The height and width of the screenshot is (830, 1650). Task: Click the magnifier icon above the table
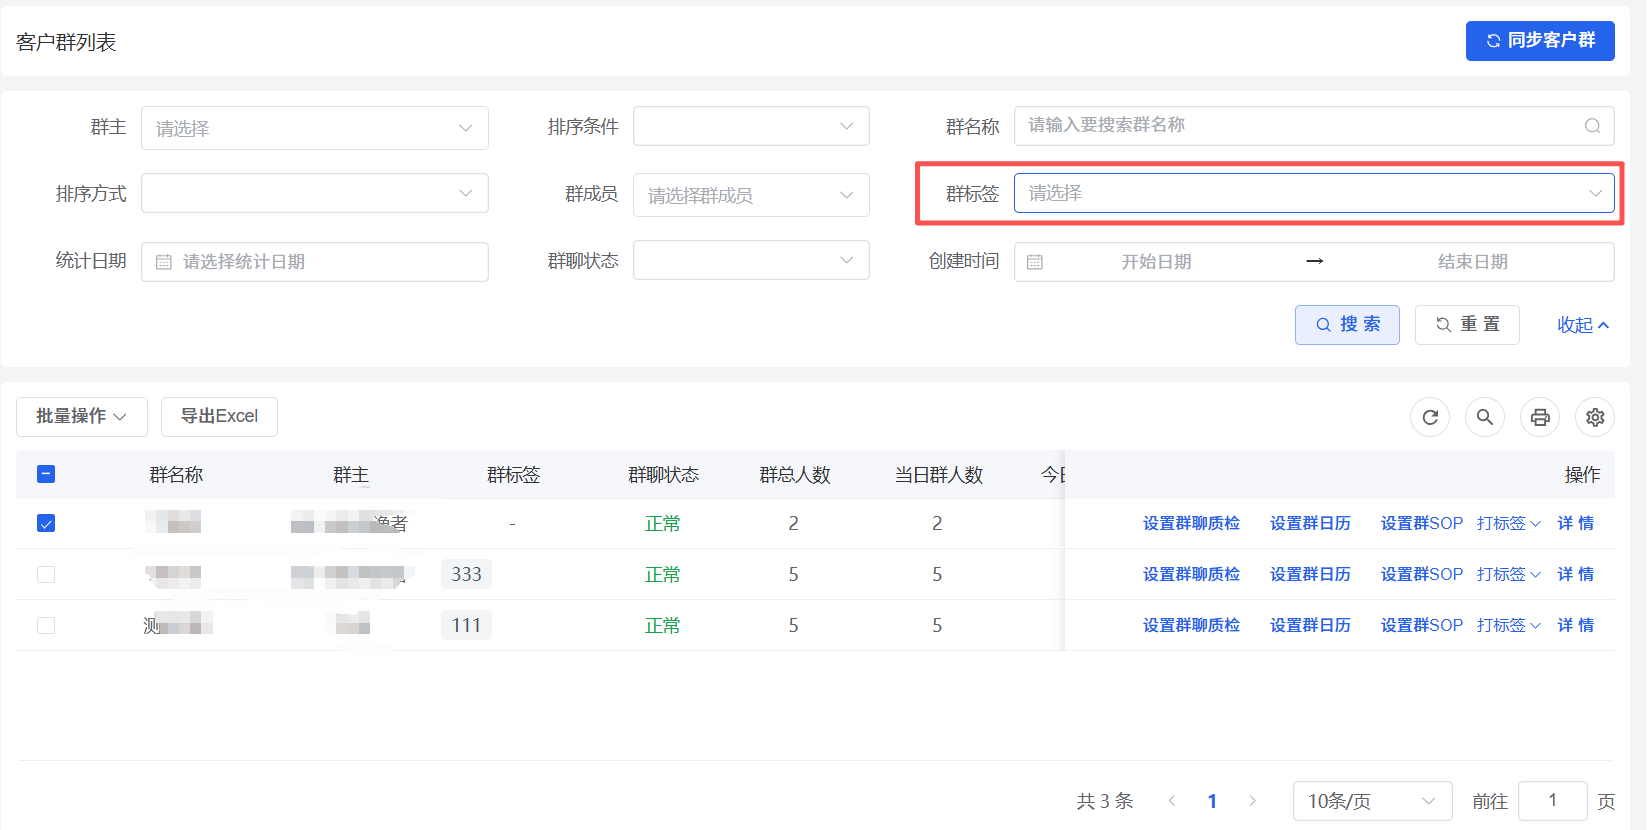click(1485, 417)
